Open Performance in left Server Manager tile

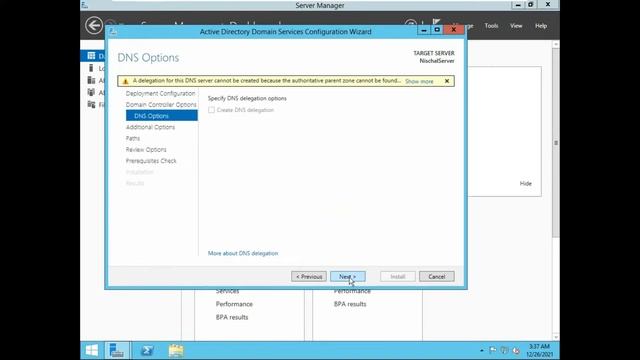234,304
